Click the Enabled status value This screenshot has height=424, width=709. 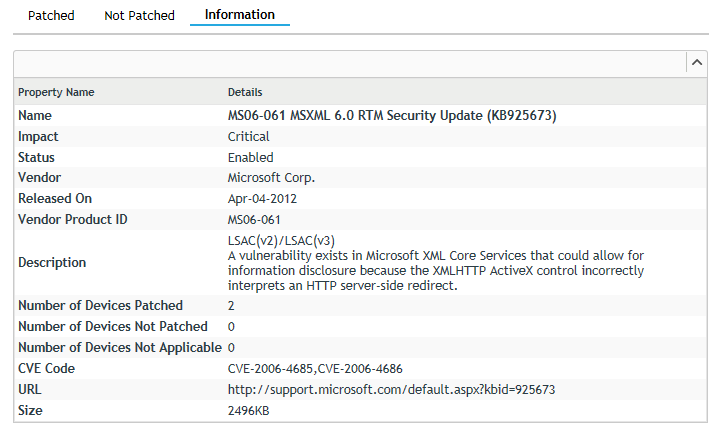tap(250, 158)
